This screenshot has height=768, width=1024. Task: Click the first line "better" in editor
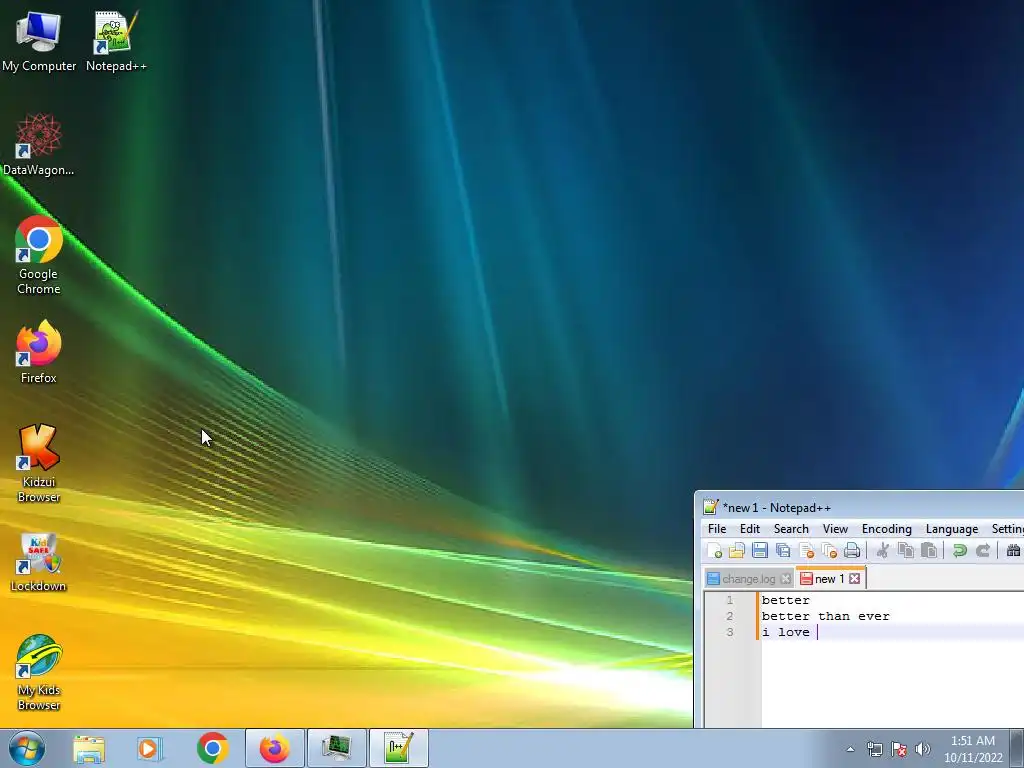(x=785, y=600)
